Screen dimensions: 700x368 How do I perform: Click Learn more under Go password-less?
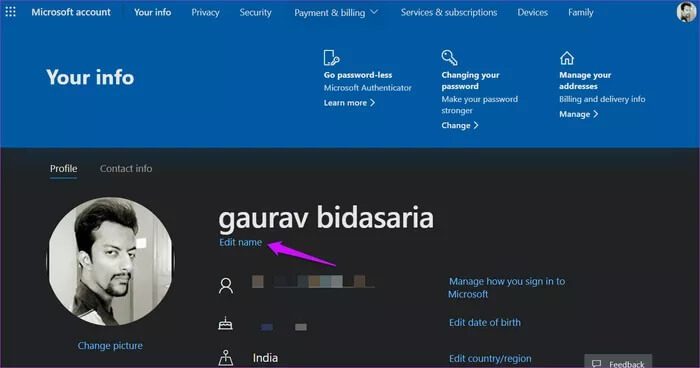(350, 103)
